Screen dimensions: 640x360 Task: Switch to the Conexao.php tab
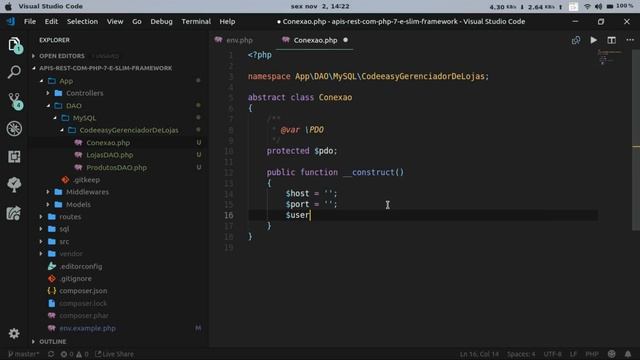click(315, 40)
